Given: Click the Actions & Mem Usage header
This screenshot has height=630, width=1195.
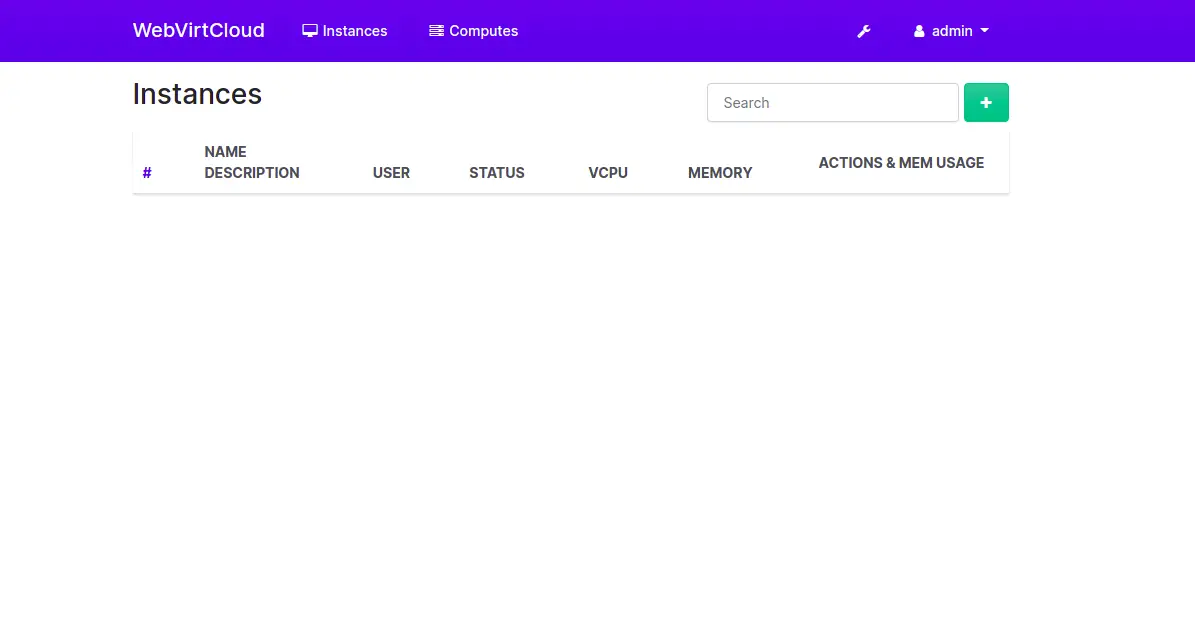Looking at the screenshot, I should [901, 163].
